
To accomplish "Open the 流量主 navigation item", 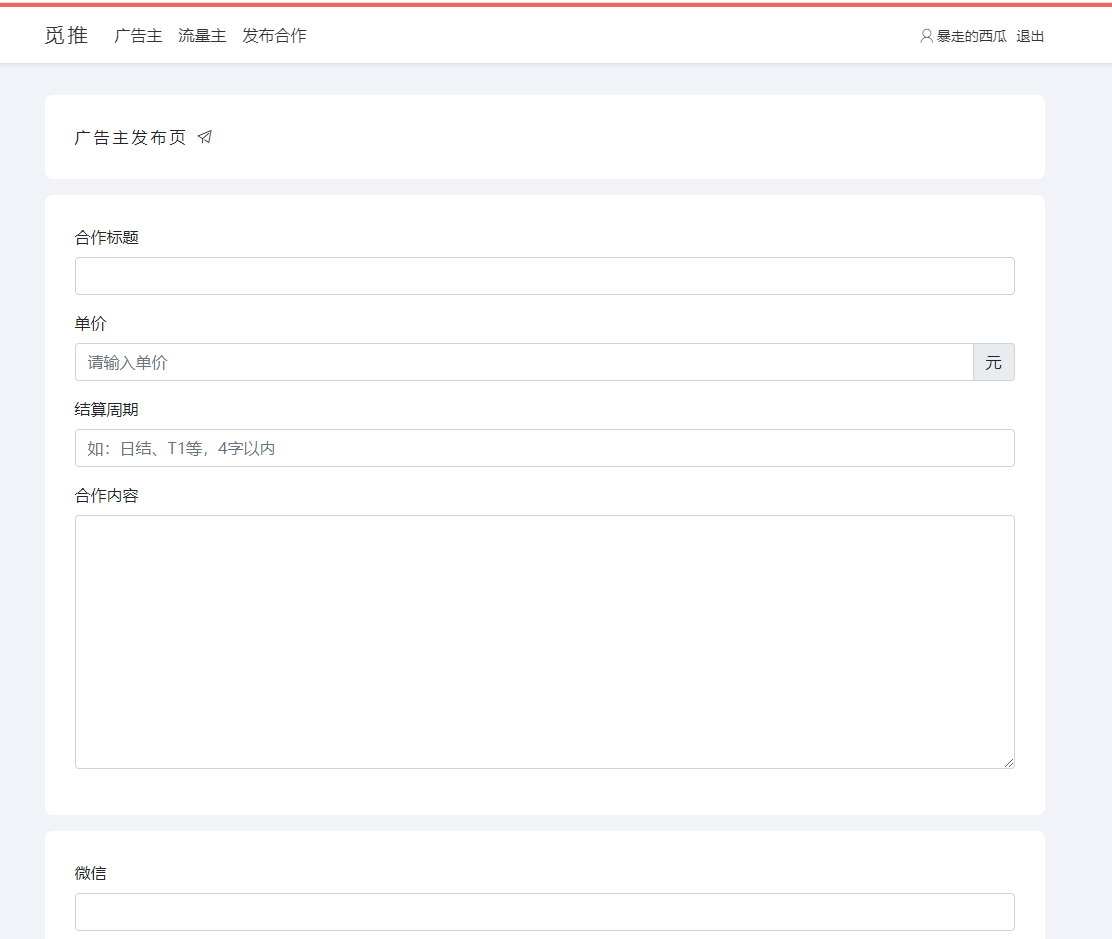I will tap(202, 36).
